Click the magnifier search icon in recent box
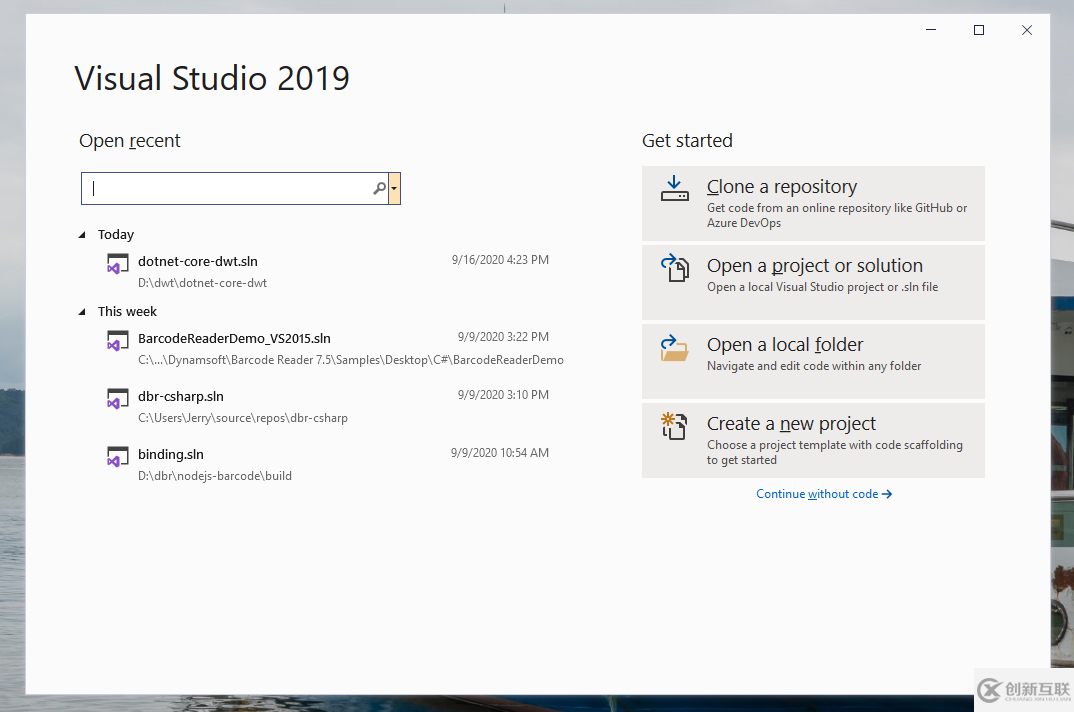Screen dimensions: 1074x712 [379, 188]
